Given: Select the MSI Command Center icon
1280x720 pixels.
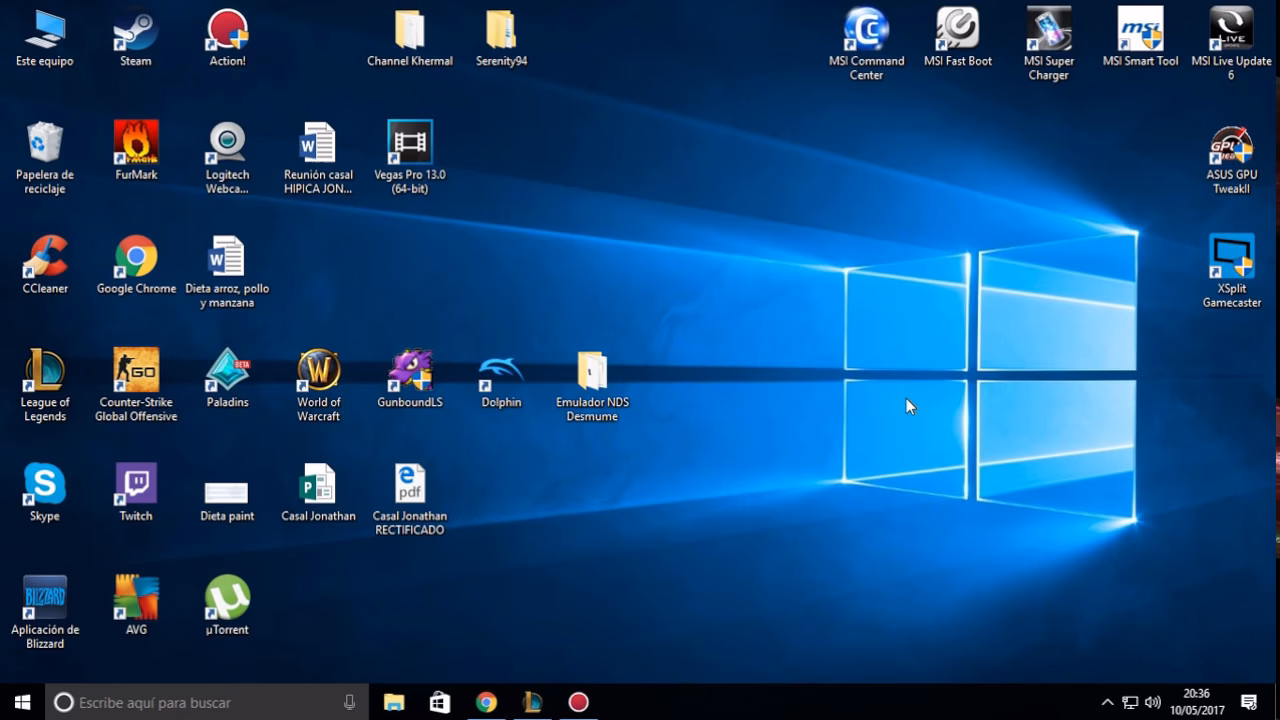Looking at the screenshot, I should 866,43.
